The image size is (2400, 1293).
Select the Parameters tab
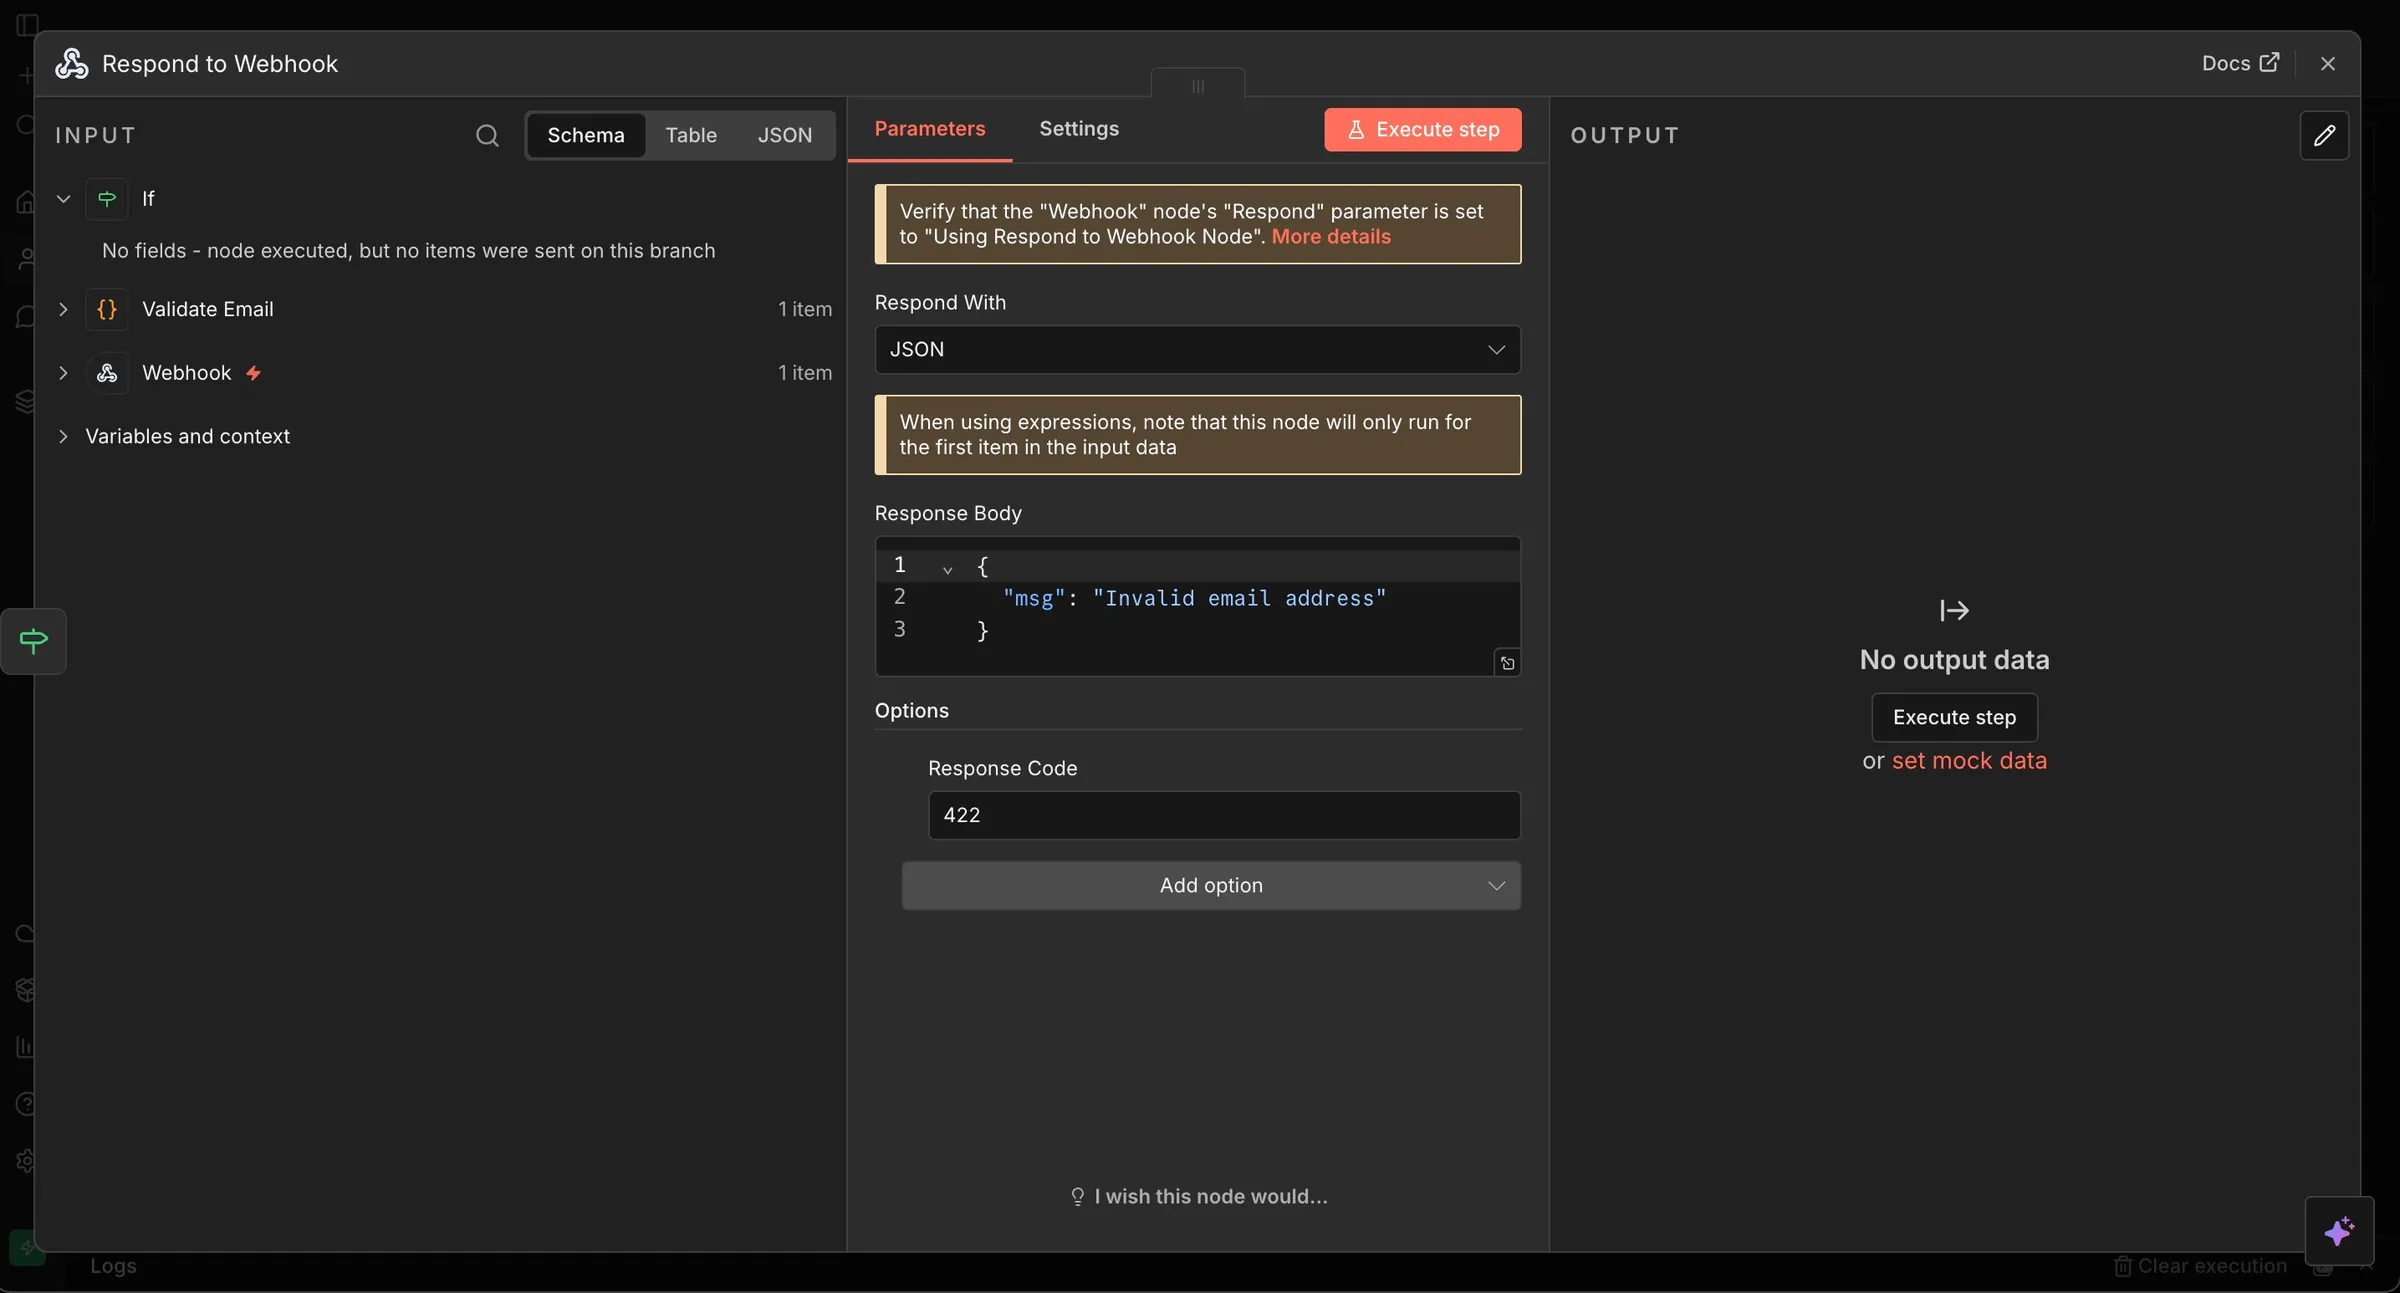(930, 129)
